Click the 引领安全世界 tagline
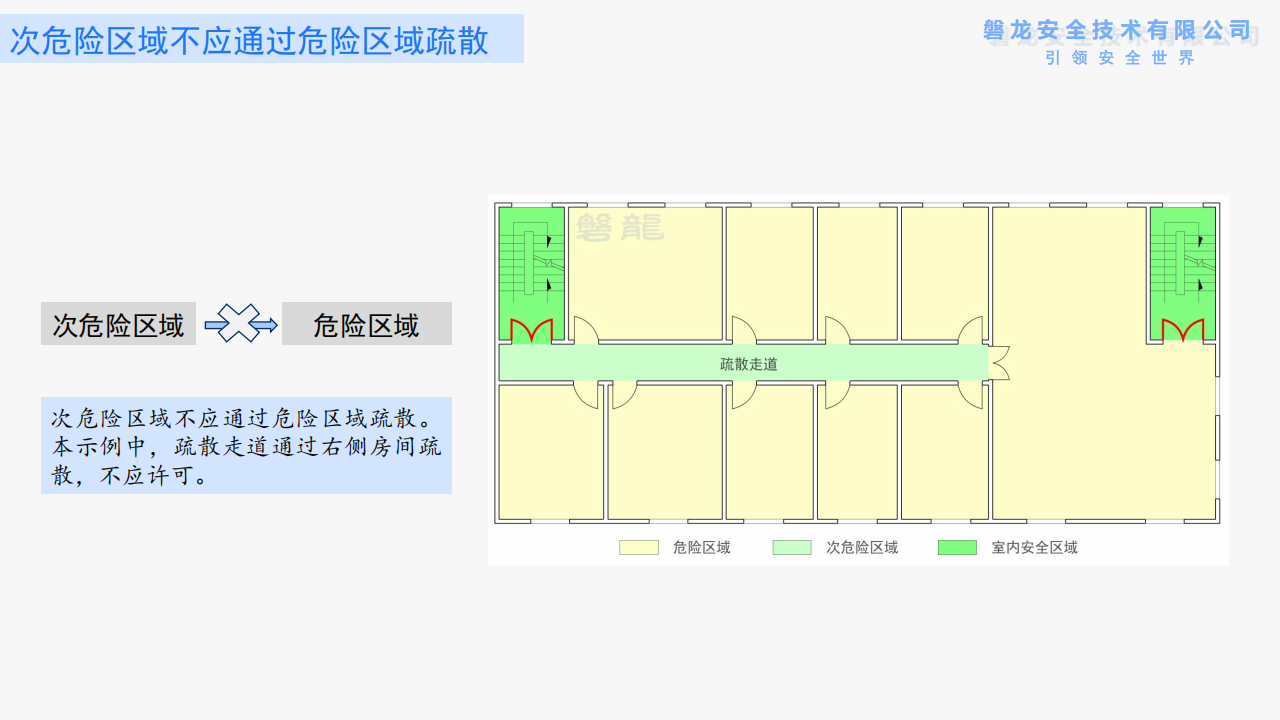1280x720 pixels. point(1120,58)
